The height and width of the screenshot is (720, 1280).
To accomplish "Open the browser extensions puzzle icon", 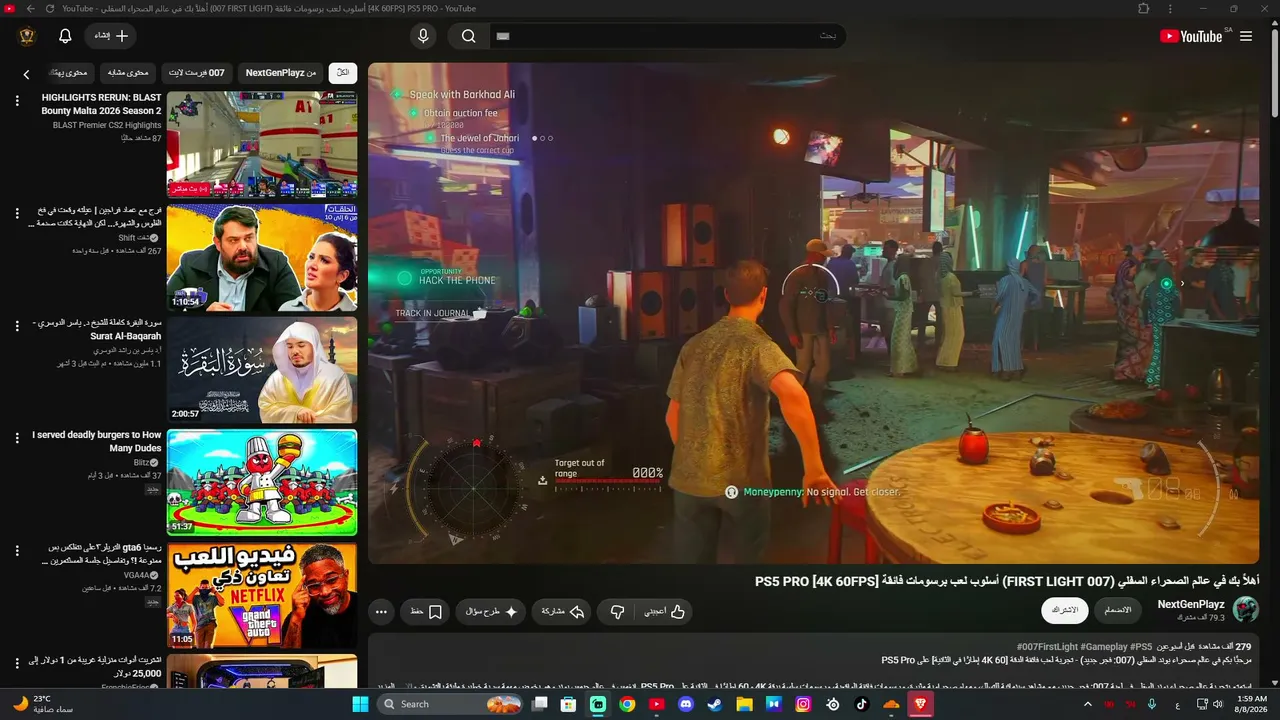I will point(1144,9).
